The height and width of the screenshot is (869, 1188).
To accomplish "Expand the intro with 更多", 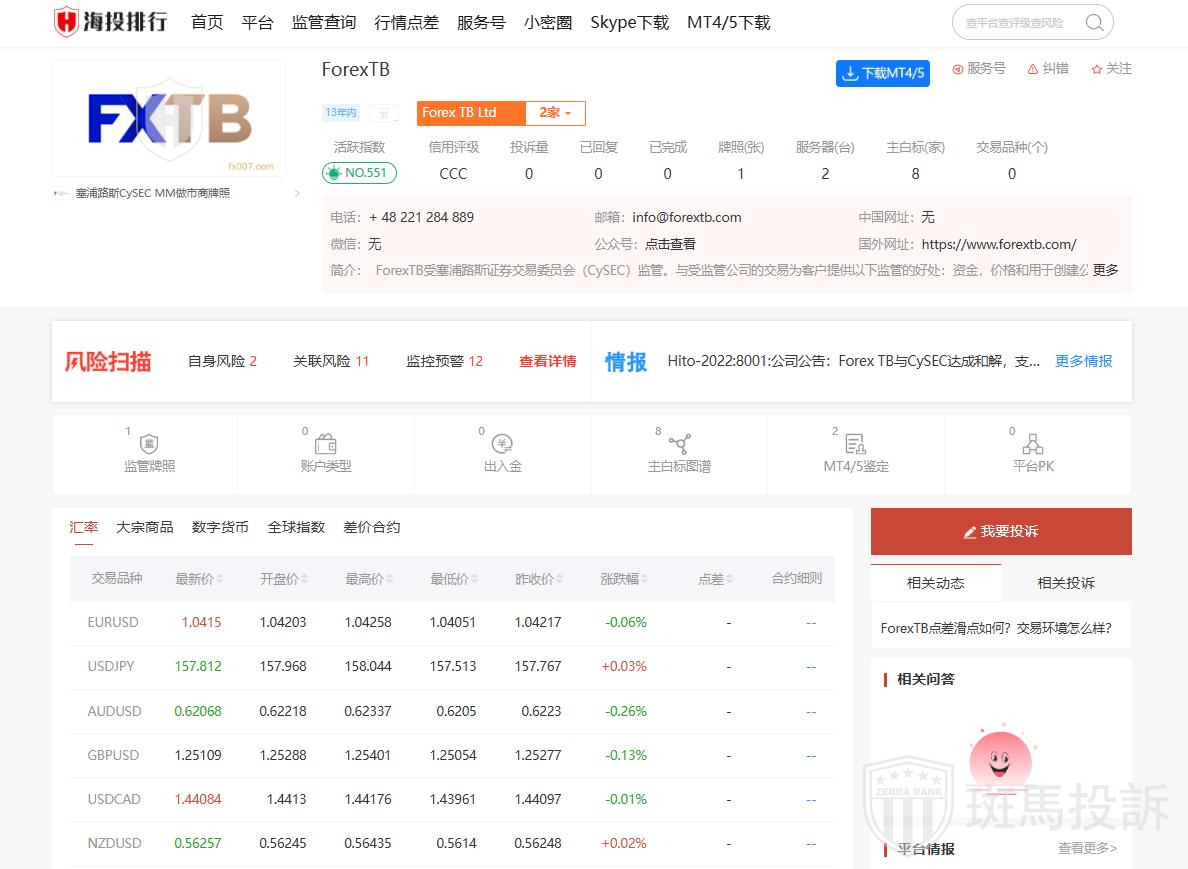I will click(1105, 270).
